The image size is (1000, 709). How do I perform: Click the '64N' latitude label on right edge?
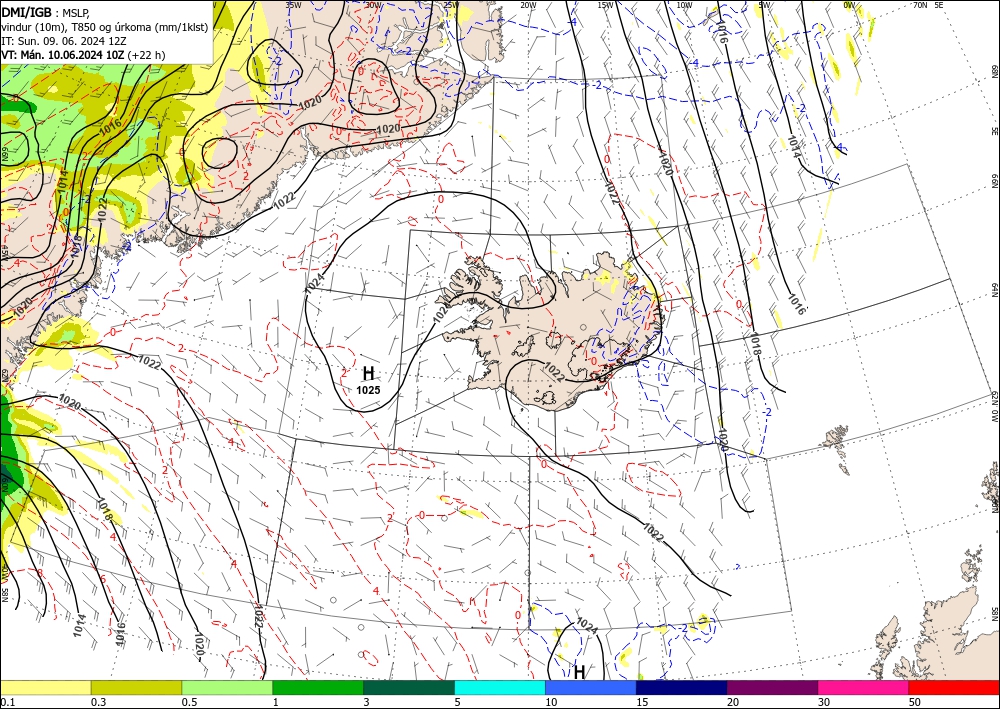[994, 289]
